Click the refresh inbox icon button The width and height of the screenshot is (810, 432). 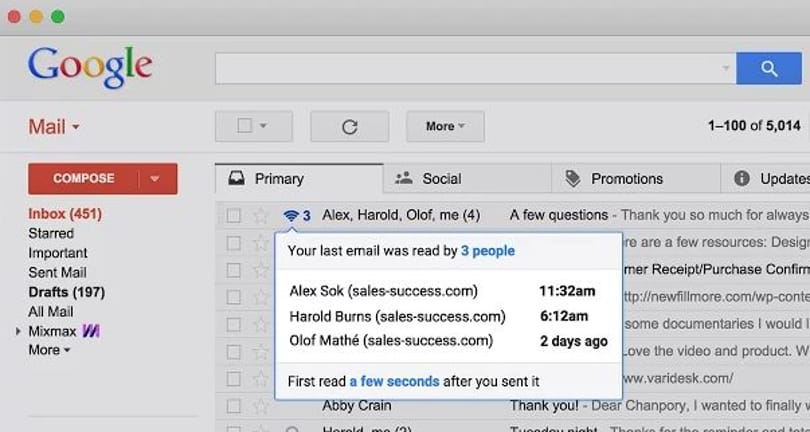pyautogui.click(x=350, y=126)
